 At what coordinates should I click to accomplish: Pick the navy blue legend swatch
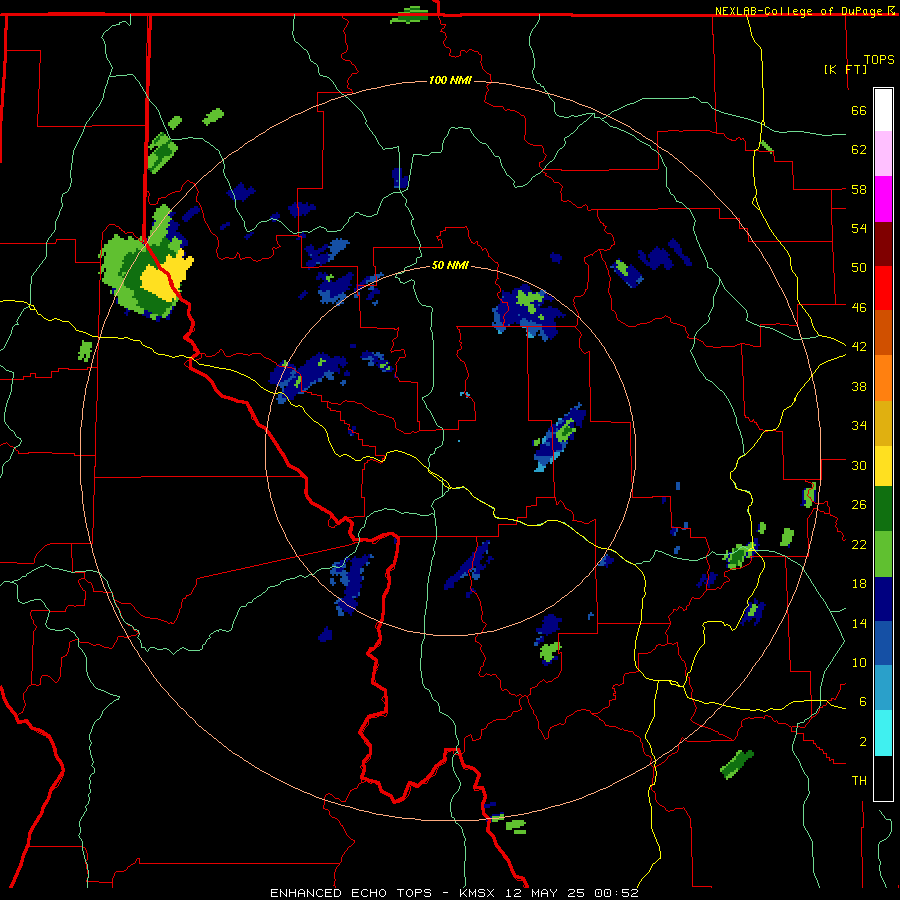(x=883, y=599)
